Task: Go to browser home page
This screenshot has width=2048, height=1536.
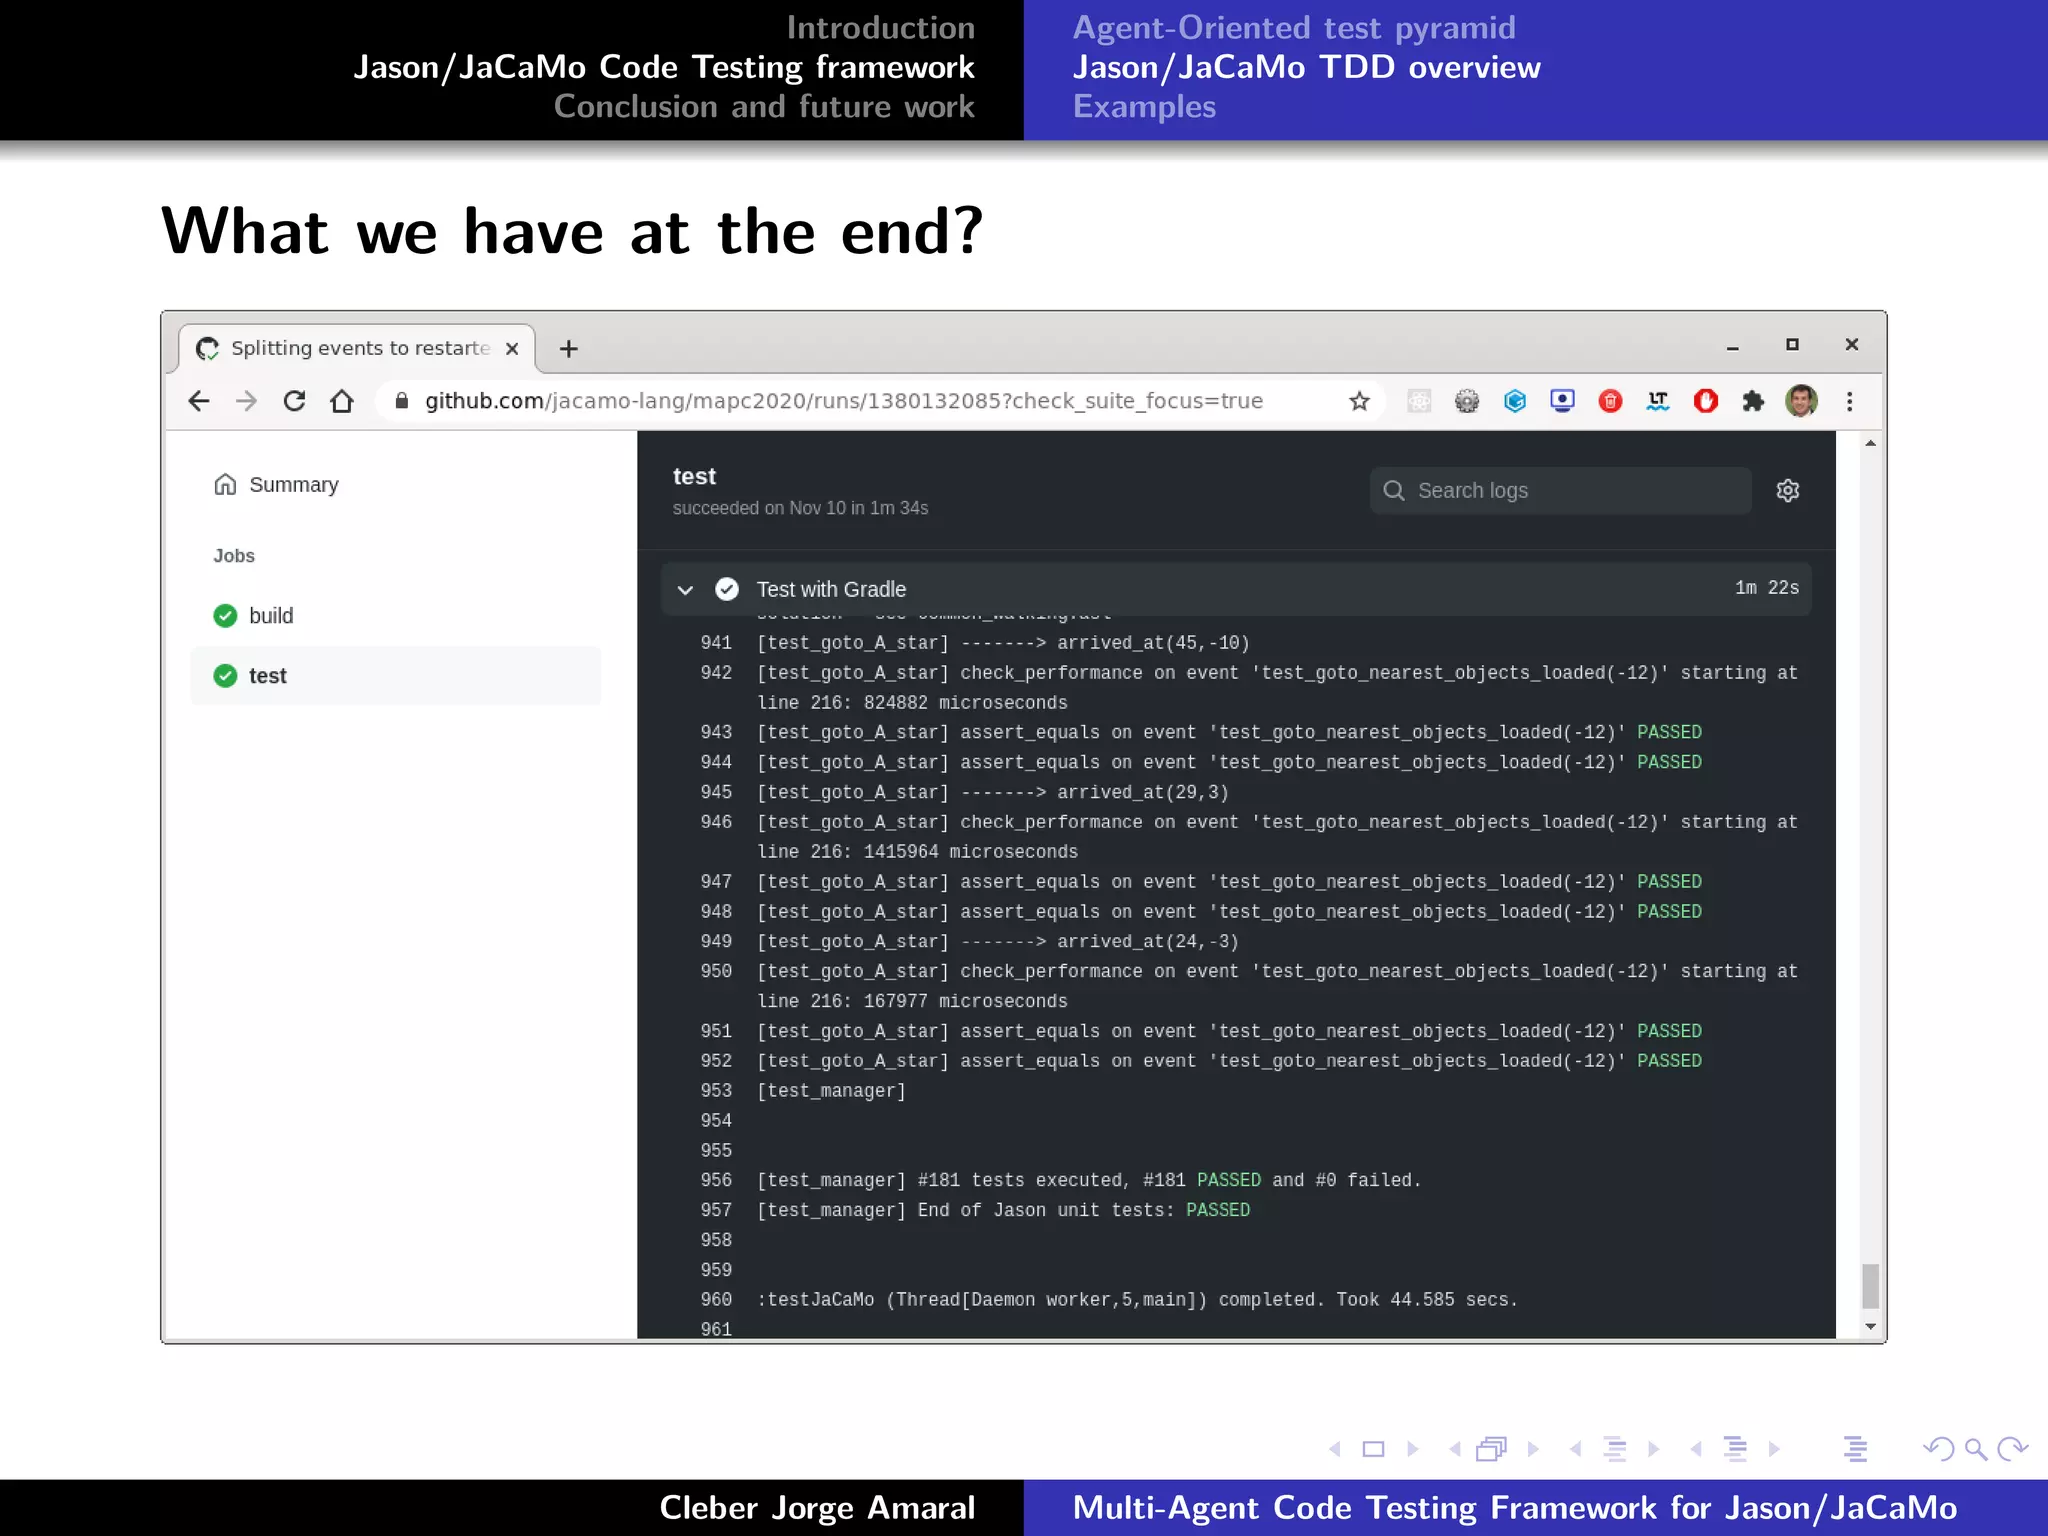Action: pyautogui.click(x=342, y=401)
